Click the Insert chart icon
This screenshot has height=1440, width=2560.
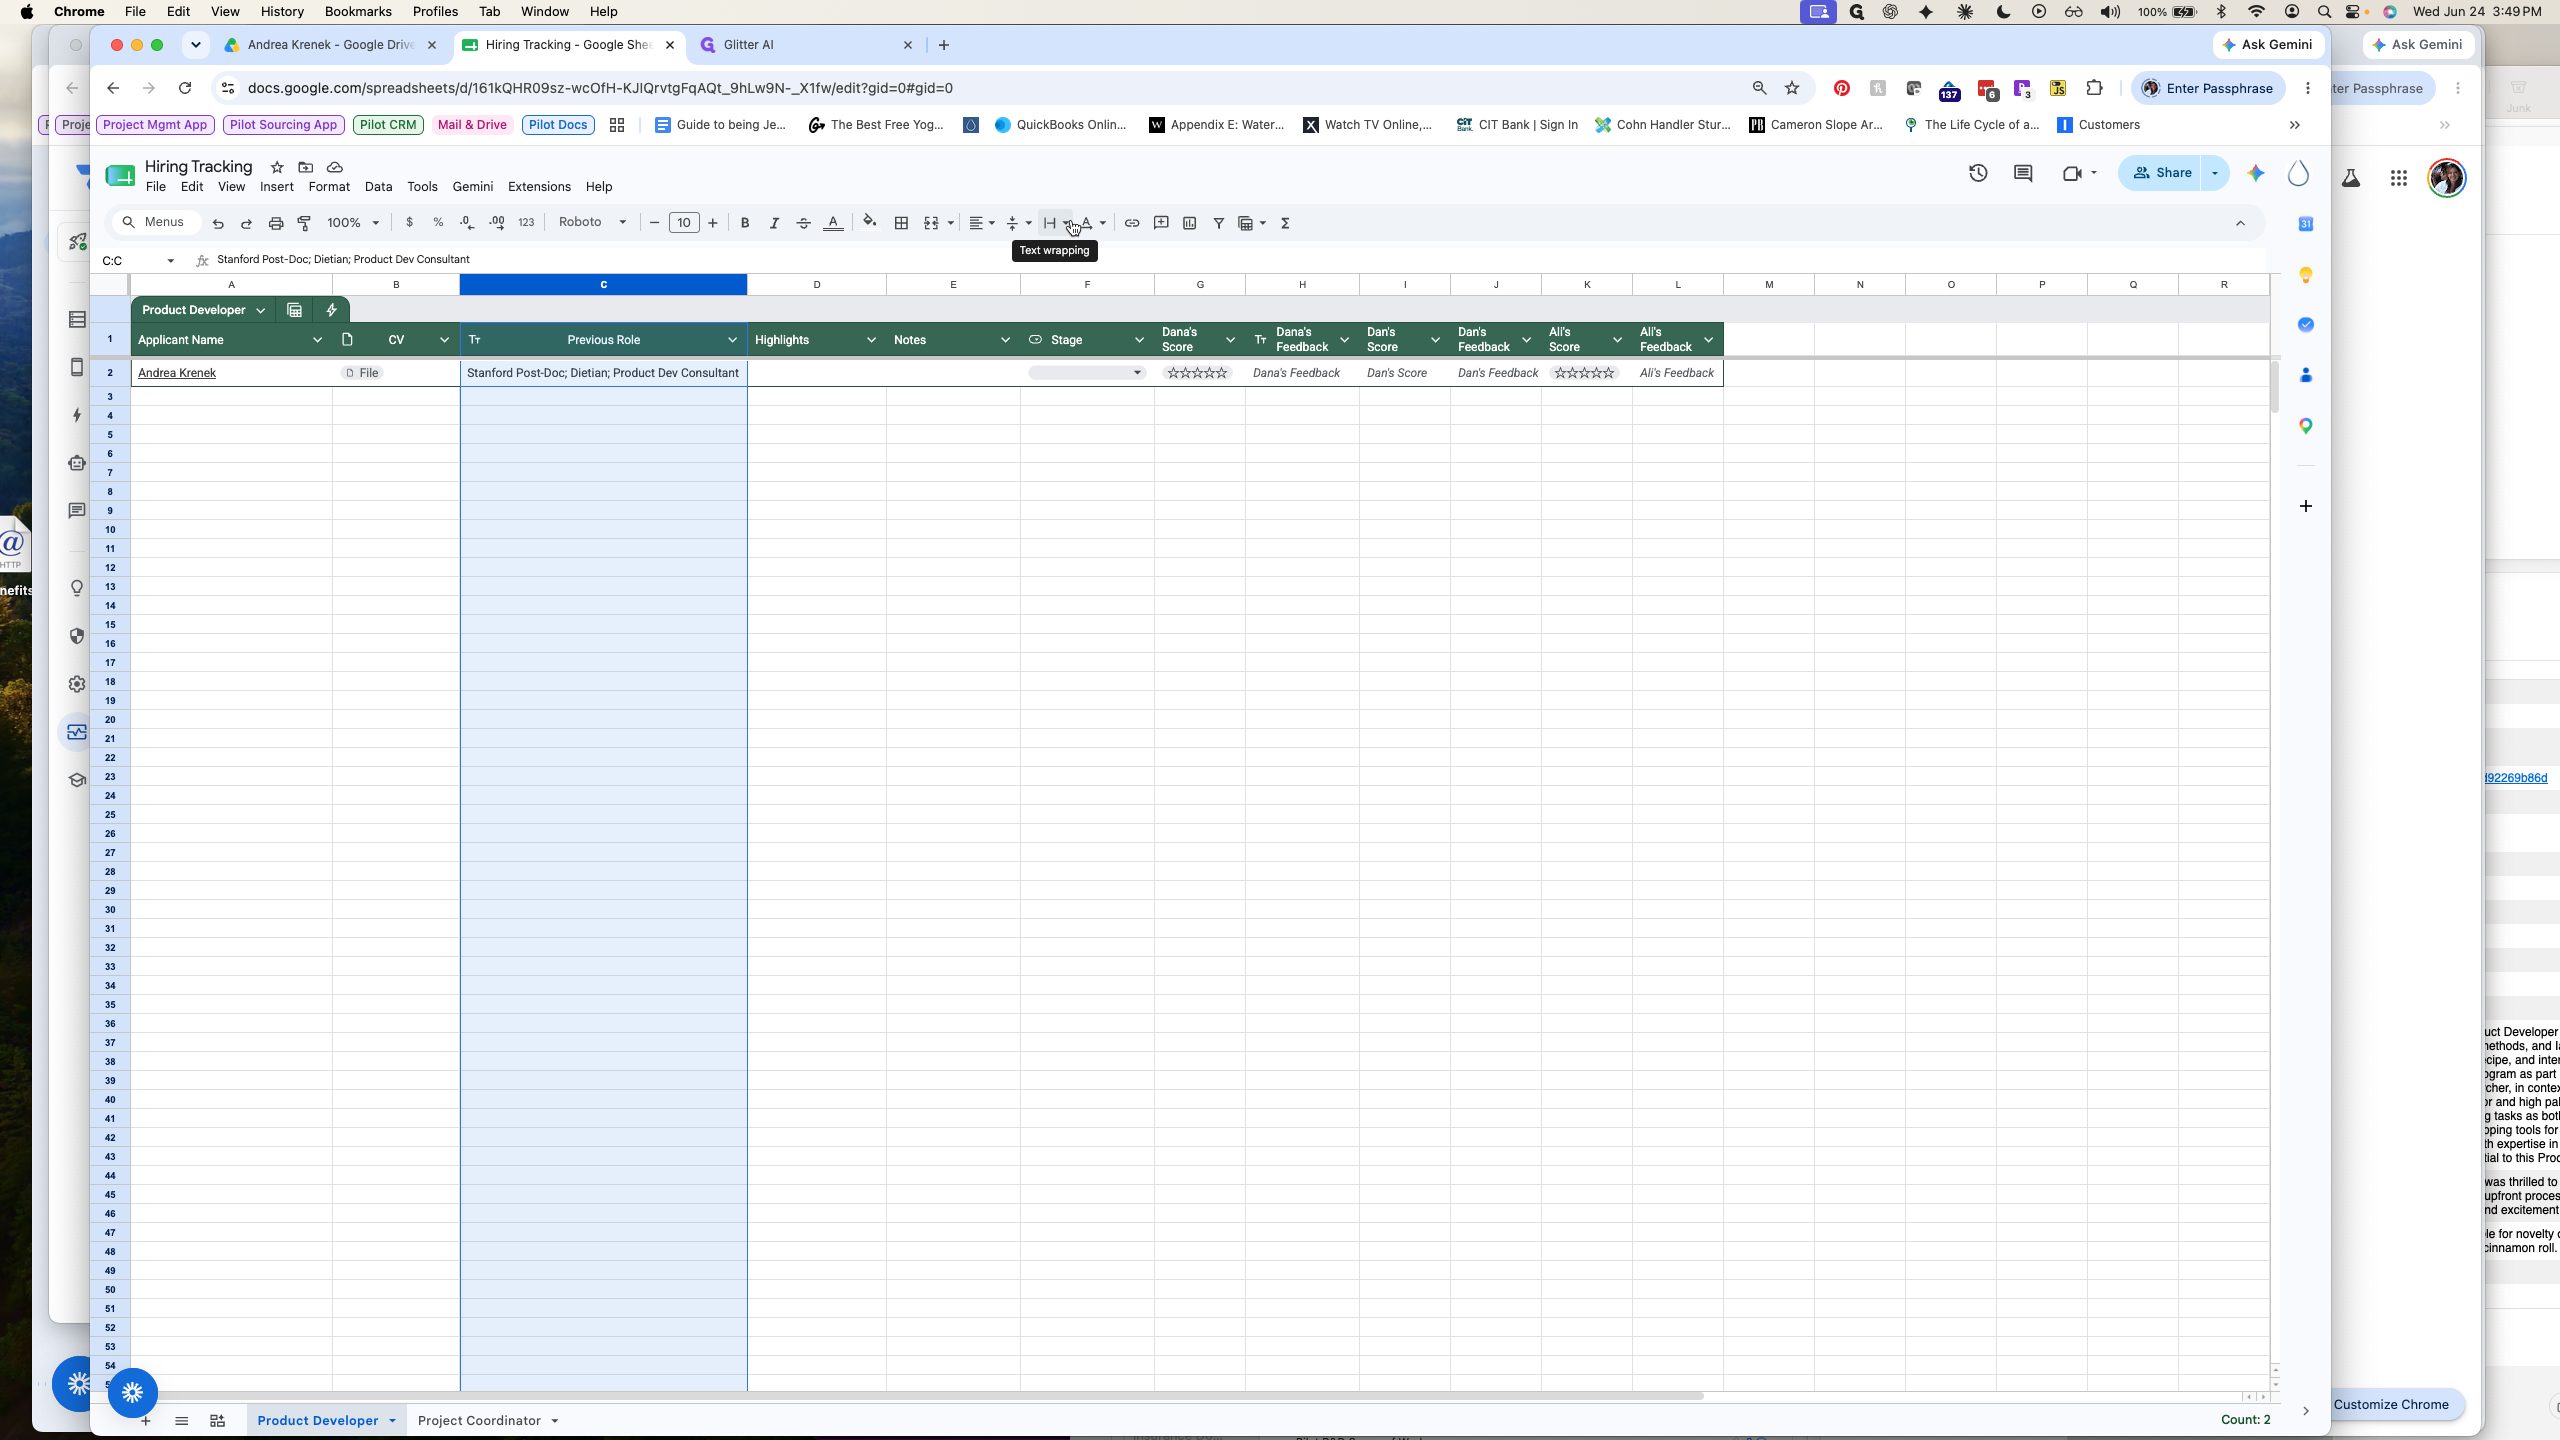click(1189, 223)
